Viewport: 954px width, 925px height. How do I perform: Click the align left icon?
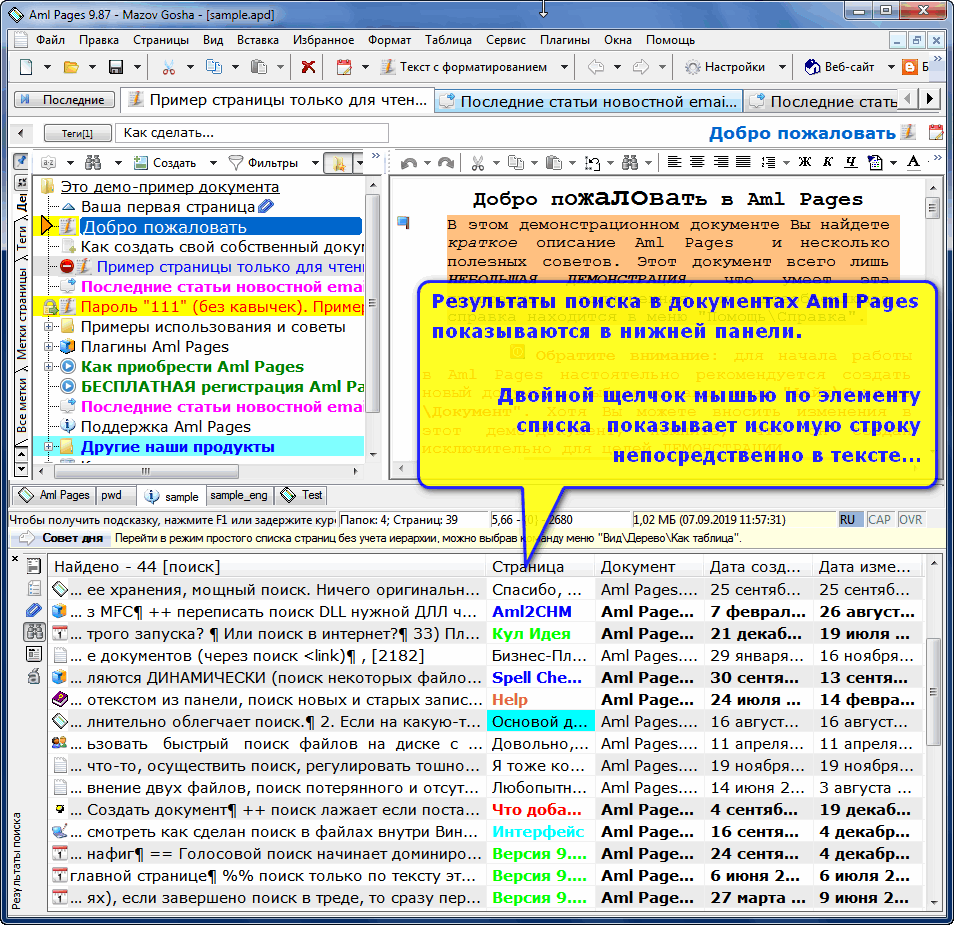click(674, 162)
